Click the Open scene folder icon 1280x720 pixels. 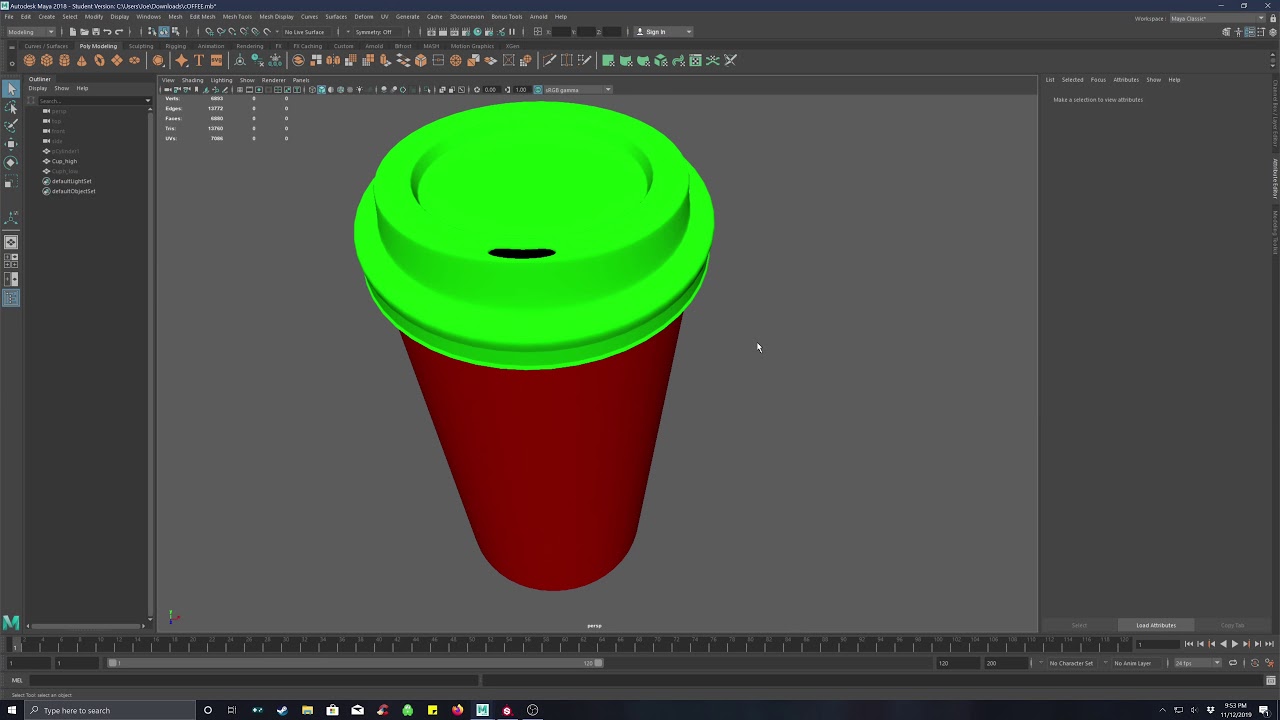84,31
